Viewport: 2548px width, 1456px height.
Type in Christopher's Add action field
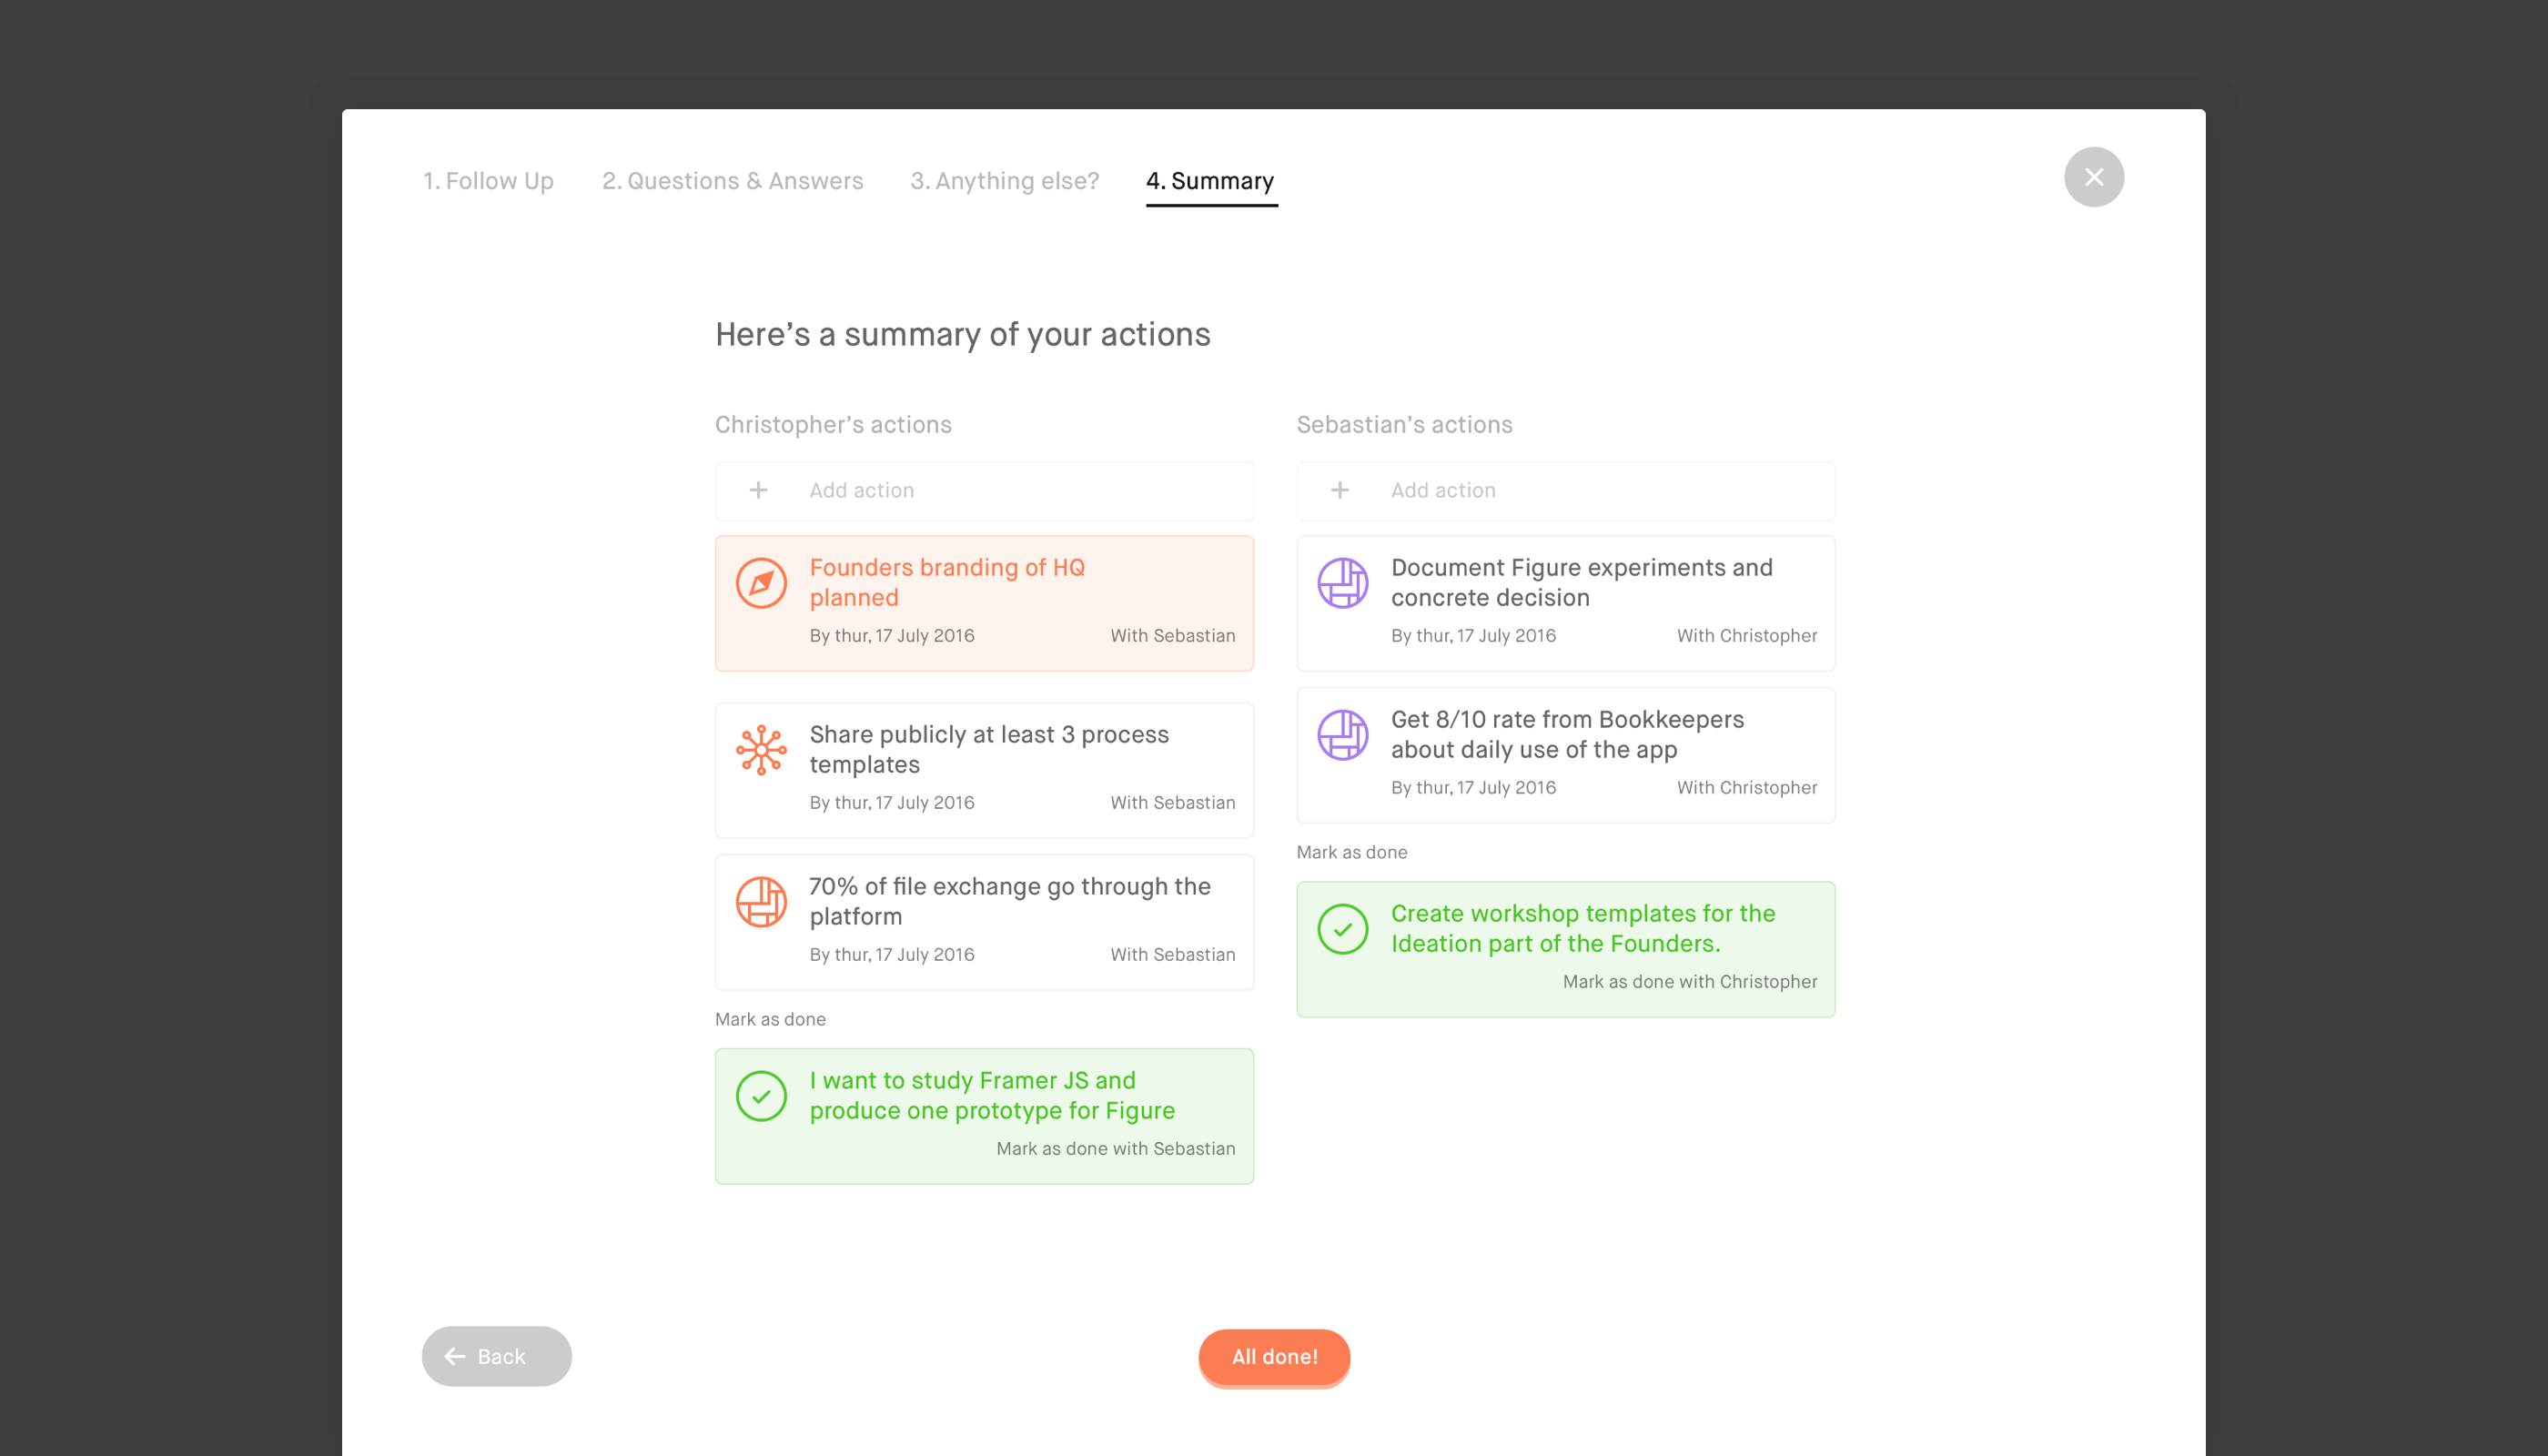tap(1010, 490)
